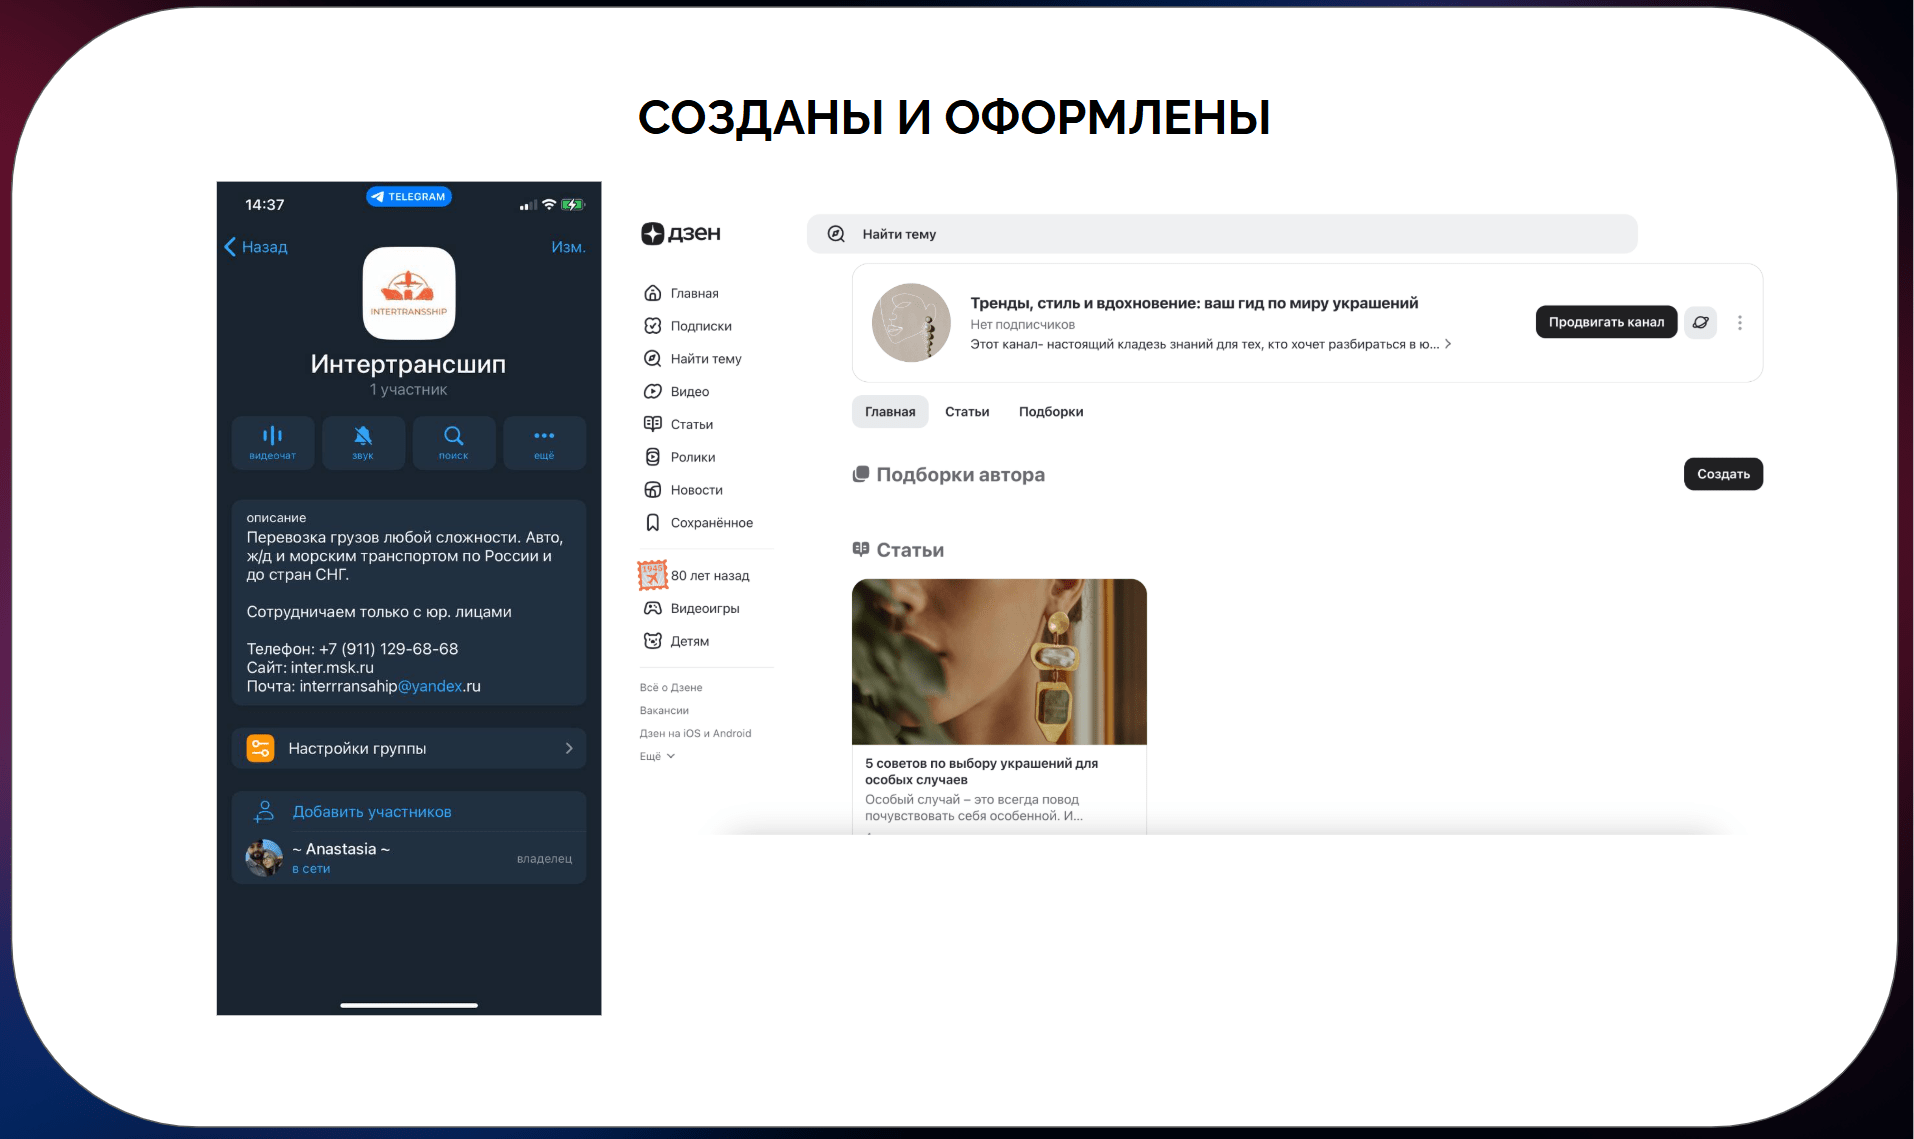Open the channel's vertical three-dots menu
This screenshot has height=1139, width=1914.
click(x=1740, y=323)
